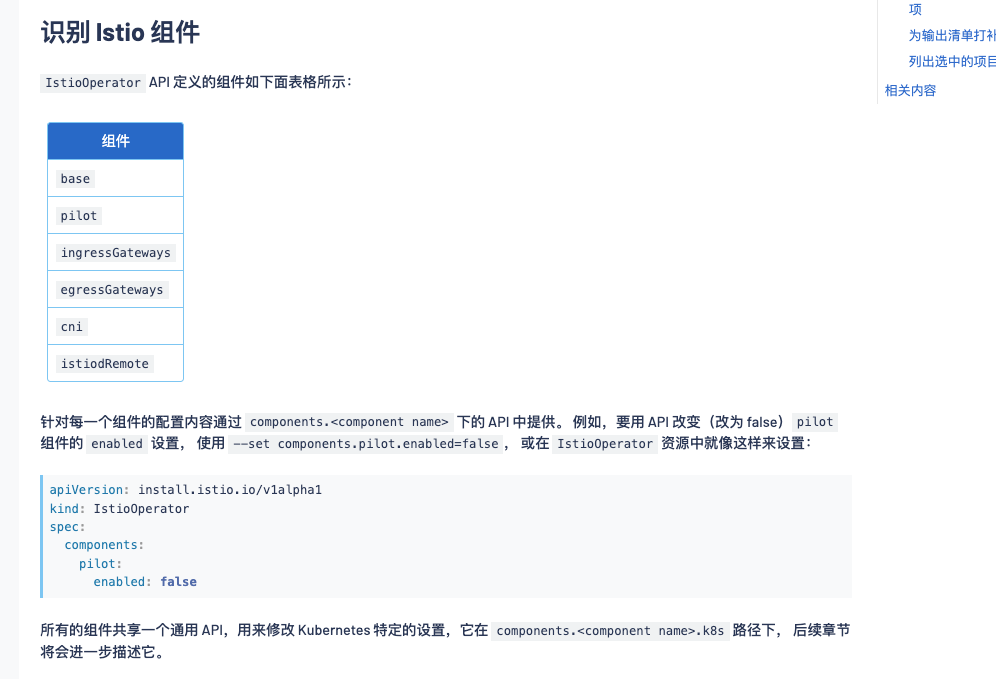Select the istiodRemote table cell
The image size is (996, 679).
(x=116, y=363)
